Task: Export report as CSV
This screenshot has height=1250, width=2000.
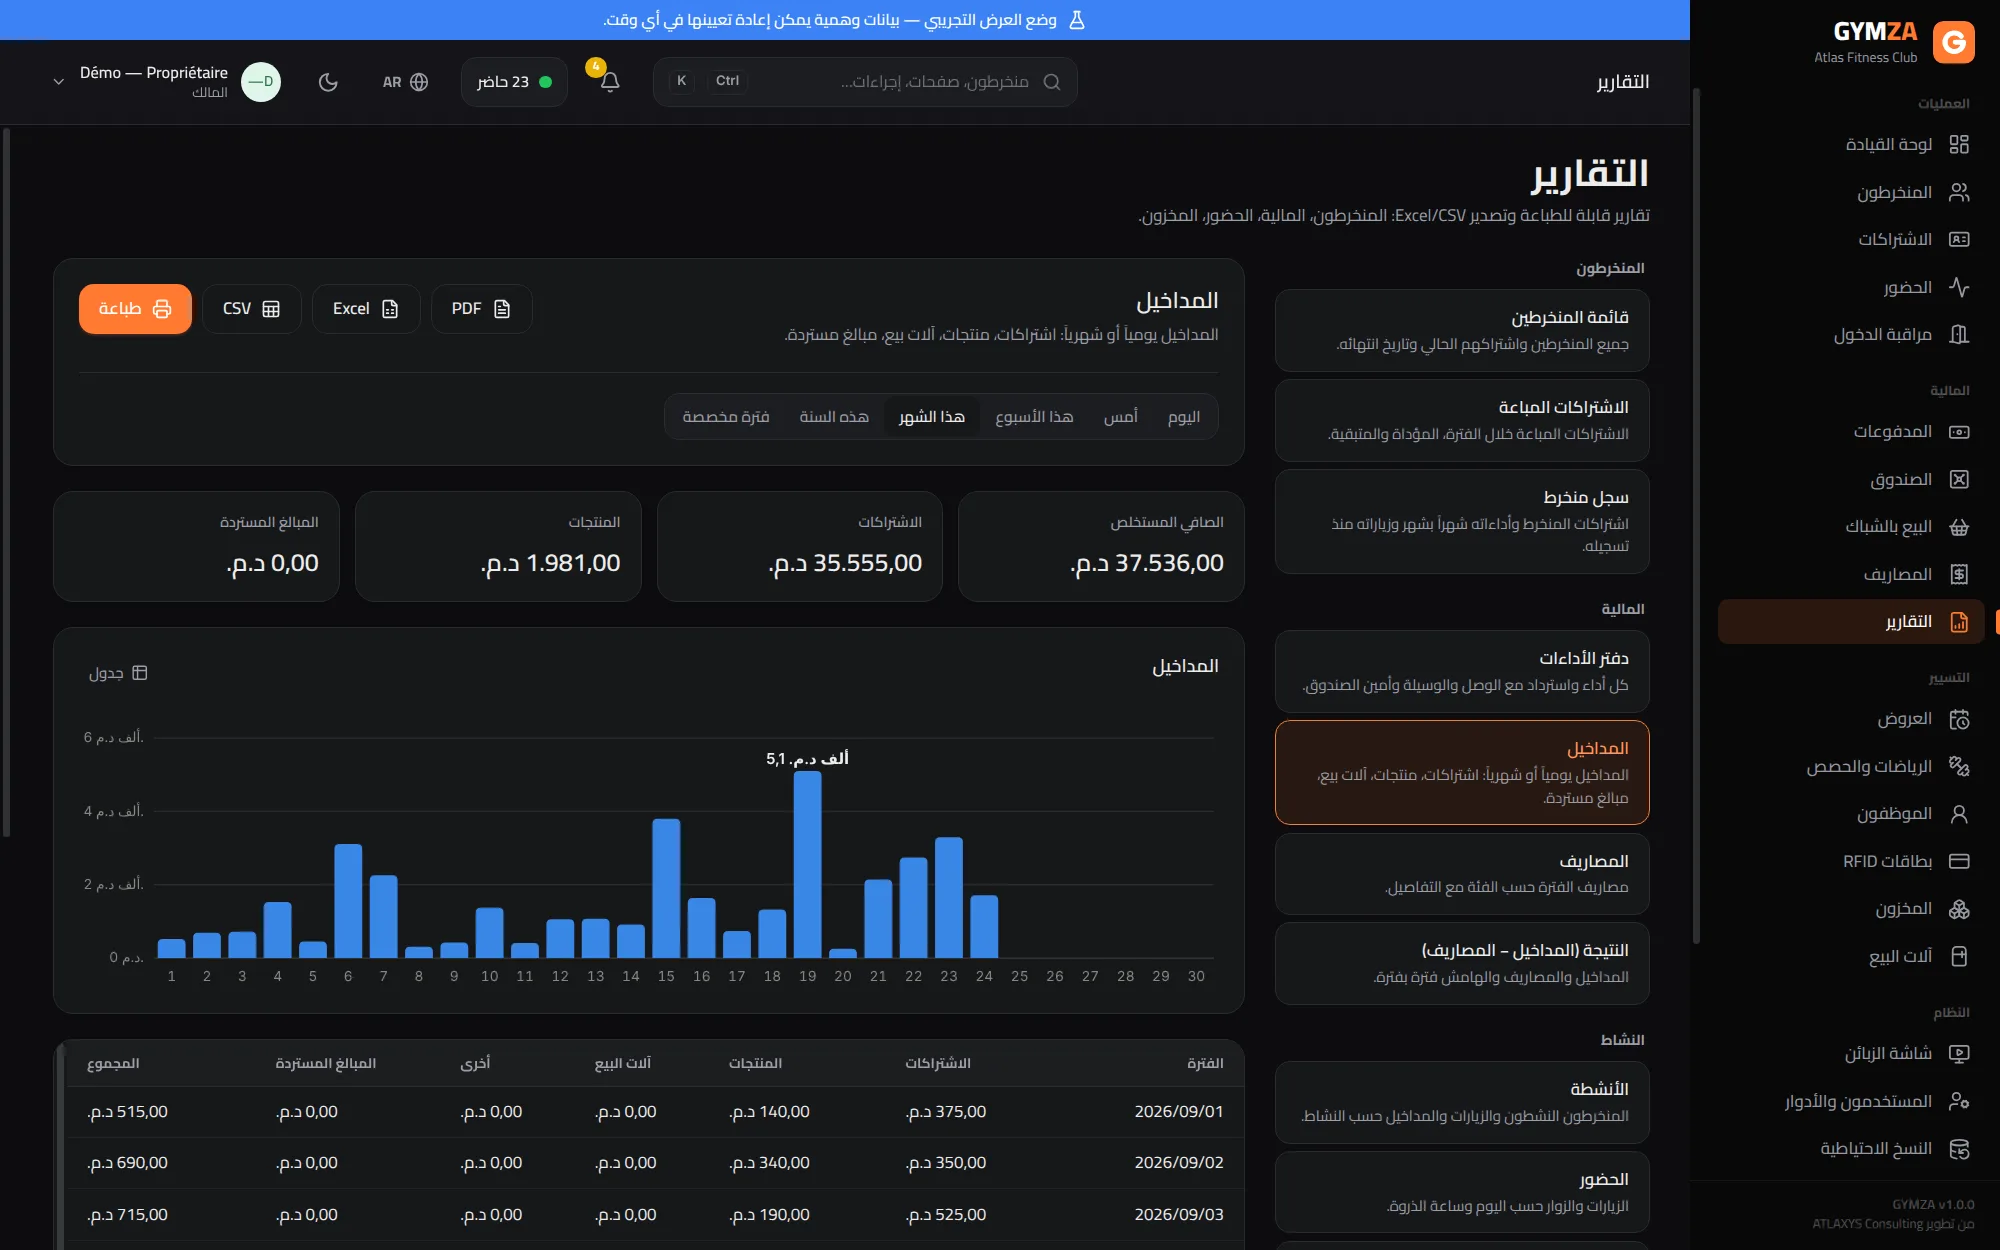Action: point(251,309)
